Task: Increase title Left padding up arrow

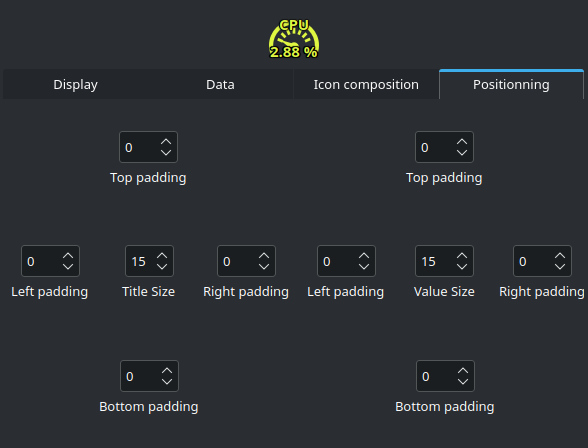Action: [68, 256]
